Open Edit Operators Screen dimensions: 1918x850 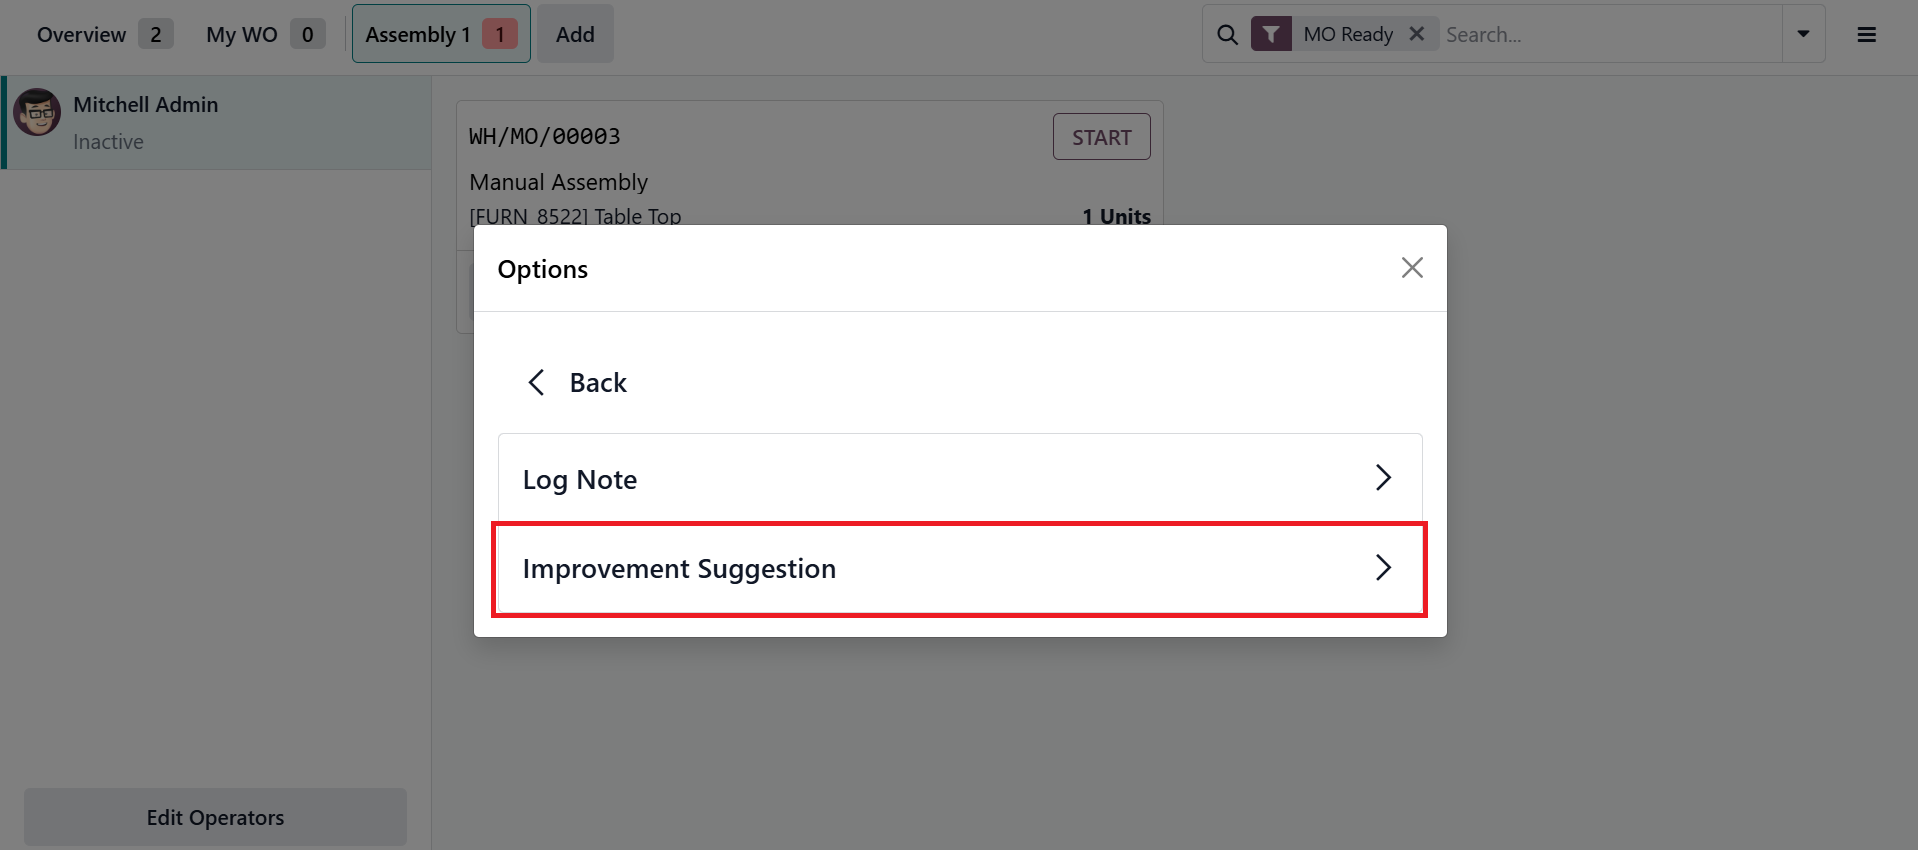214,816
